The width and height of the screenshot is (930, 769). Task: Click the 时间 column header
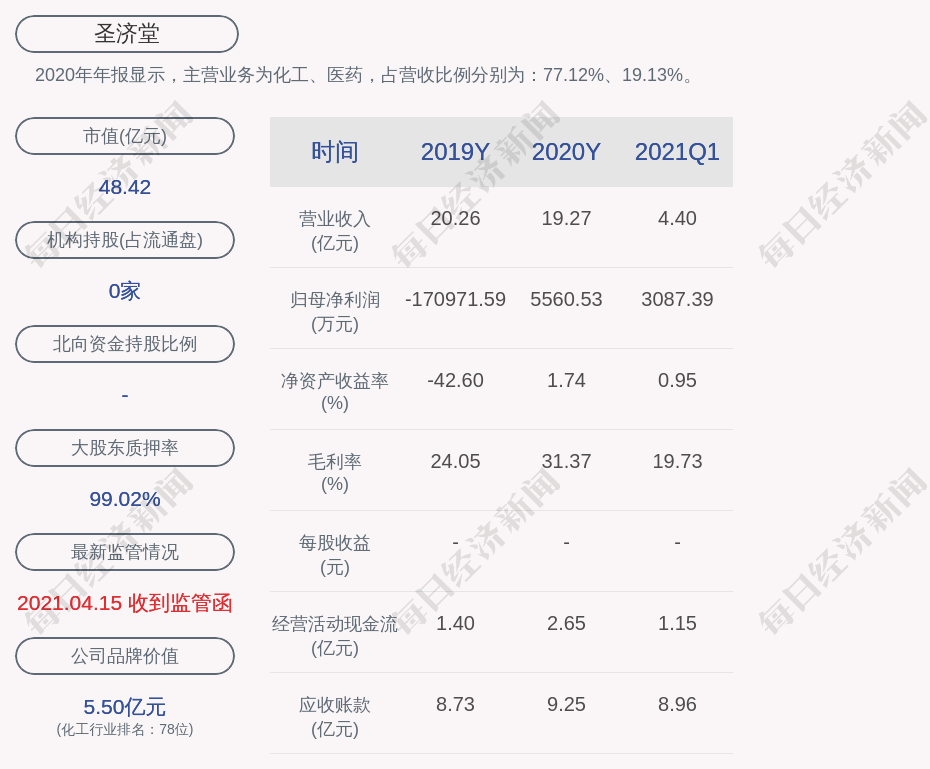[x=335, y=152]
